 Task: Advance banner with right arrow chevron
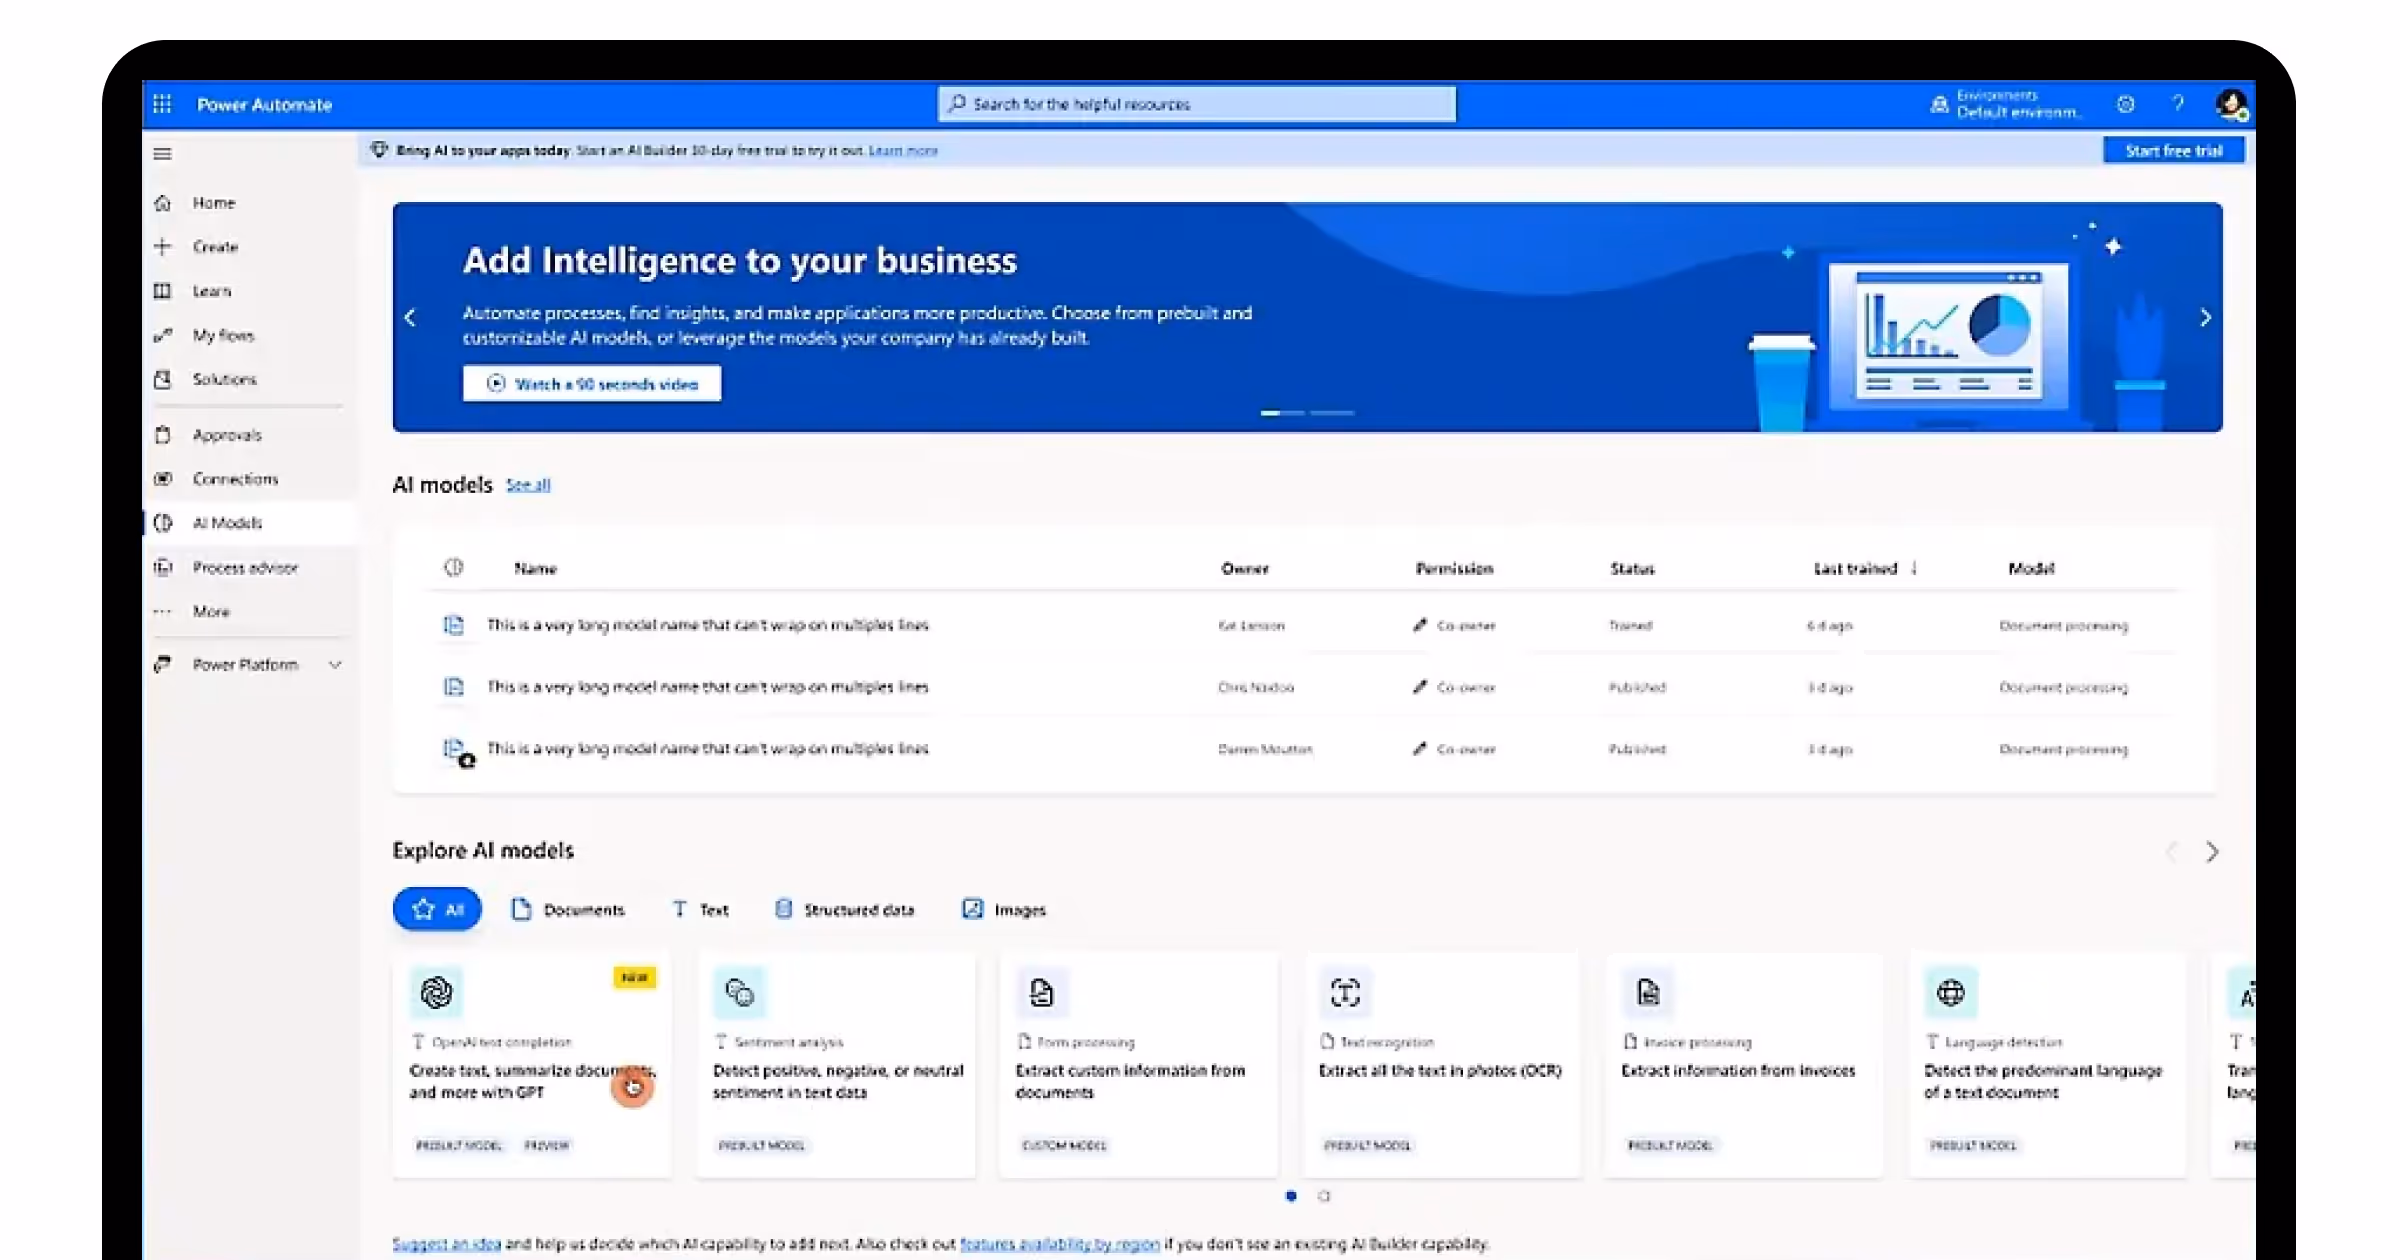(2205, 318)
